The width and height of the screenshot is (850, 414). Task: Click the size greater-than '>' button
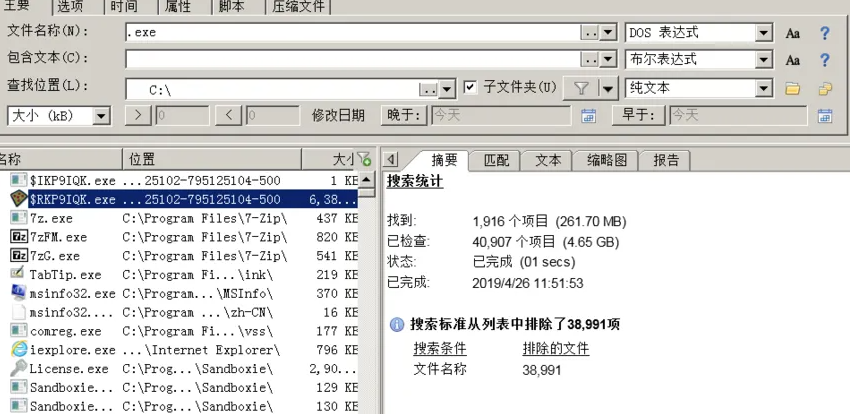tap(138, 115)
